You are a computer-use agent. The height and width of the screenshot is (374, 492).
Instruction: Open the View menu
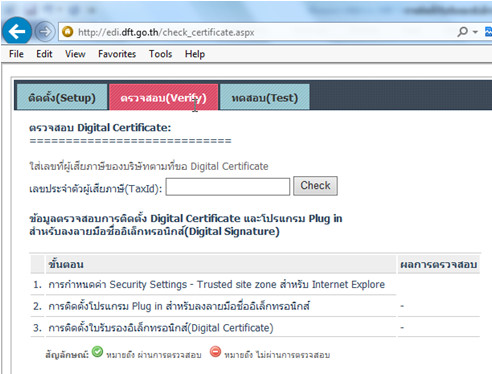pos(75,54)
